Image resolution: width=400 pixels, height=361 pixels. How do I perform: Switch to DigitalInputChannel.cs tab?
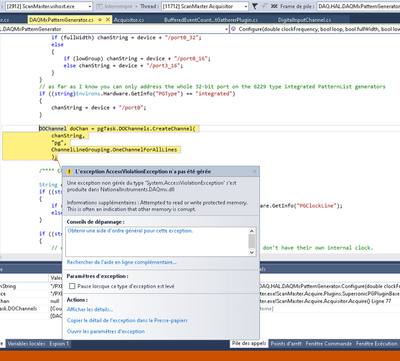coord(304,20)
